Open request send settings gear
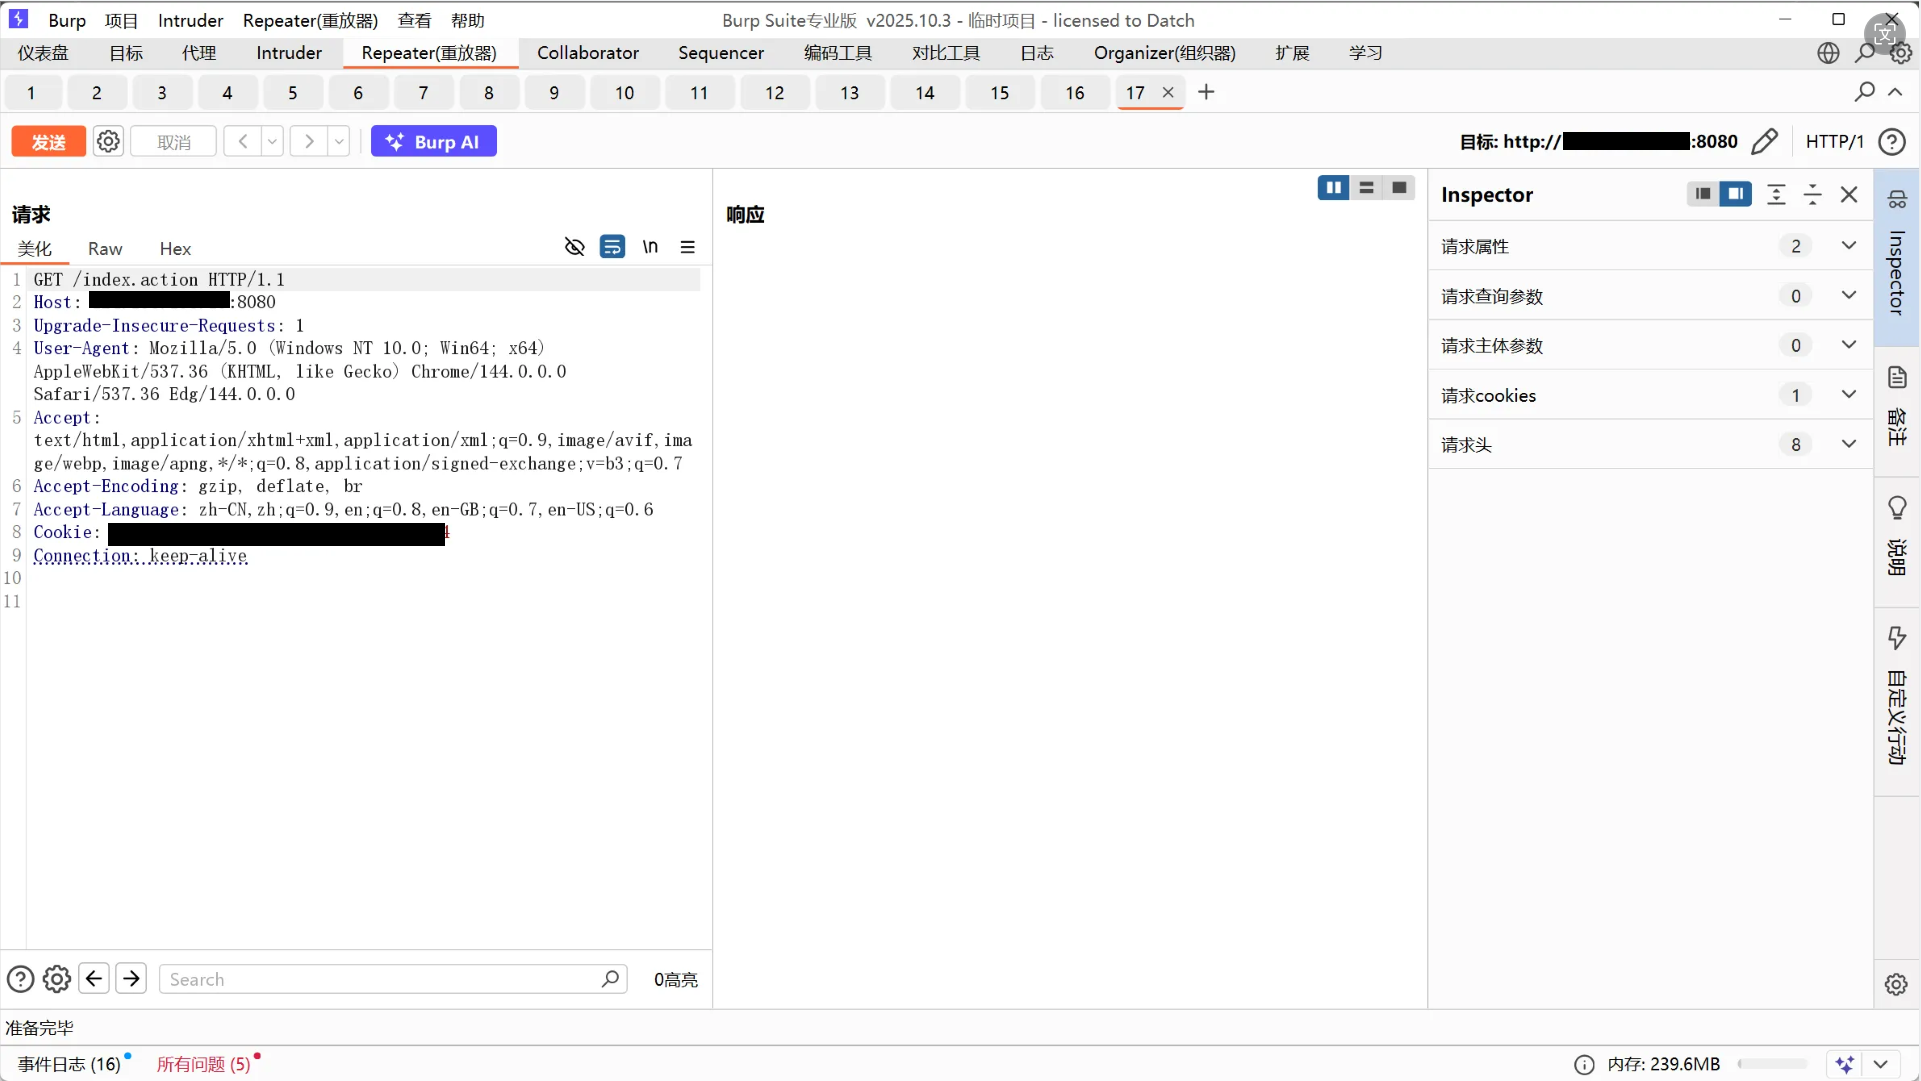 tap(108, 142)
